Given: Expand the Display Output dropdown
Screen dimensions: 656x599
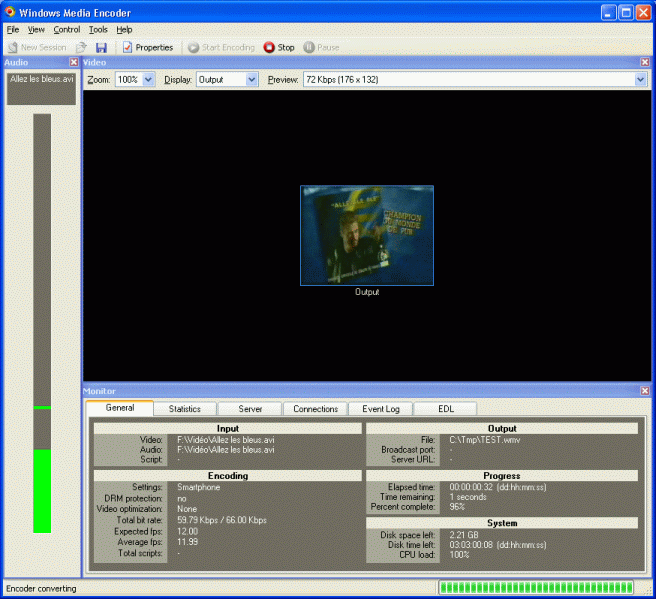Looking at the screenshot, I should (251, 79).
